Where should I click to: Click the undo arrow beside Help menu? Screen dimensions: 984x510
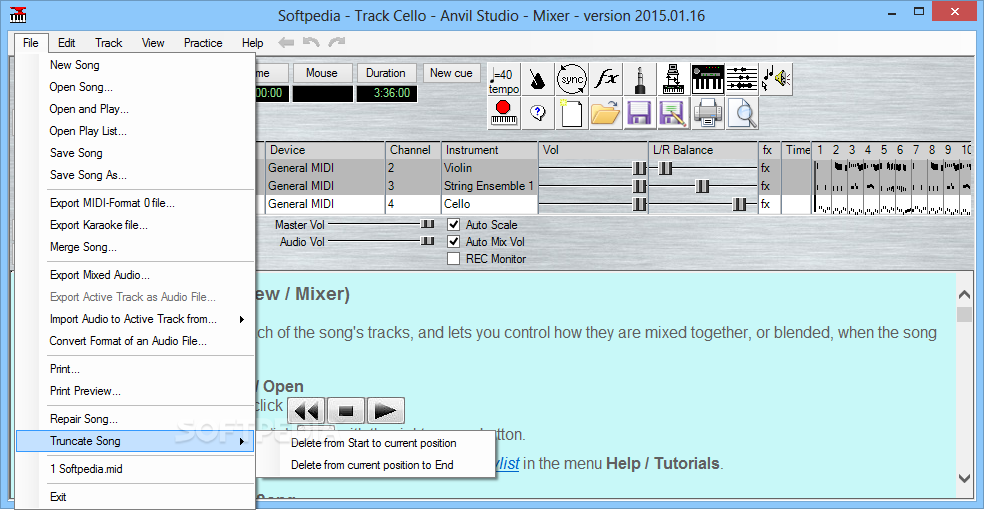[311, 42]
